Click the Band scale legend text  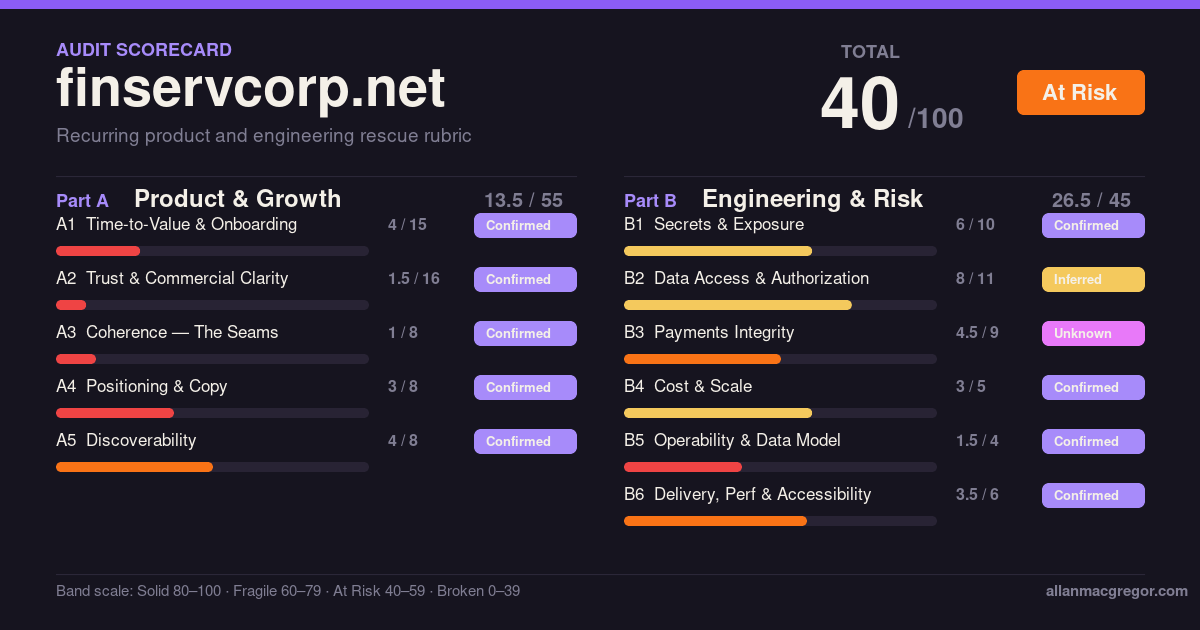click(288, 591)
